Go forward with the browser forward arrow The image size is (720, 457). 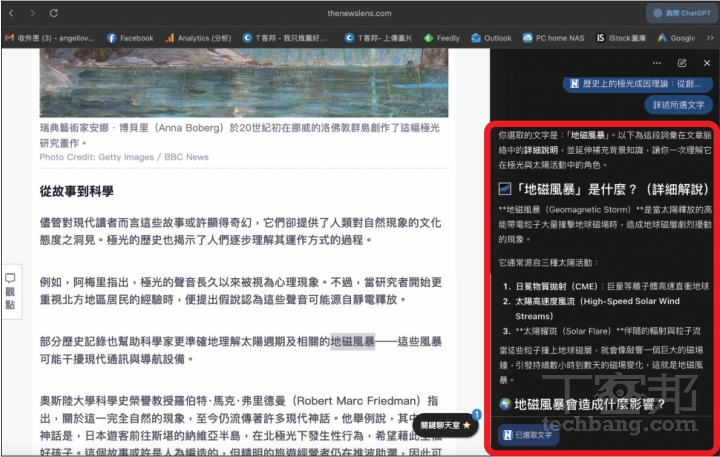(32, 13)
